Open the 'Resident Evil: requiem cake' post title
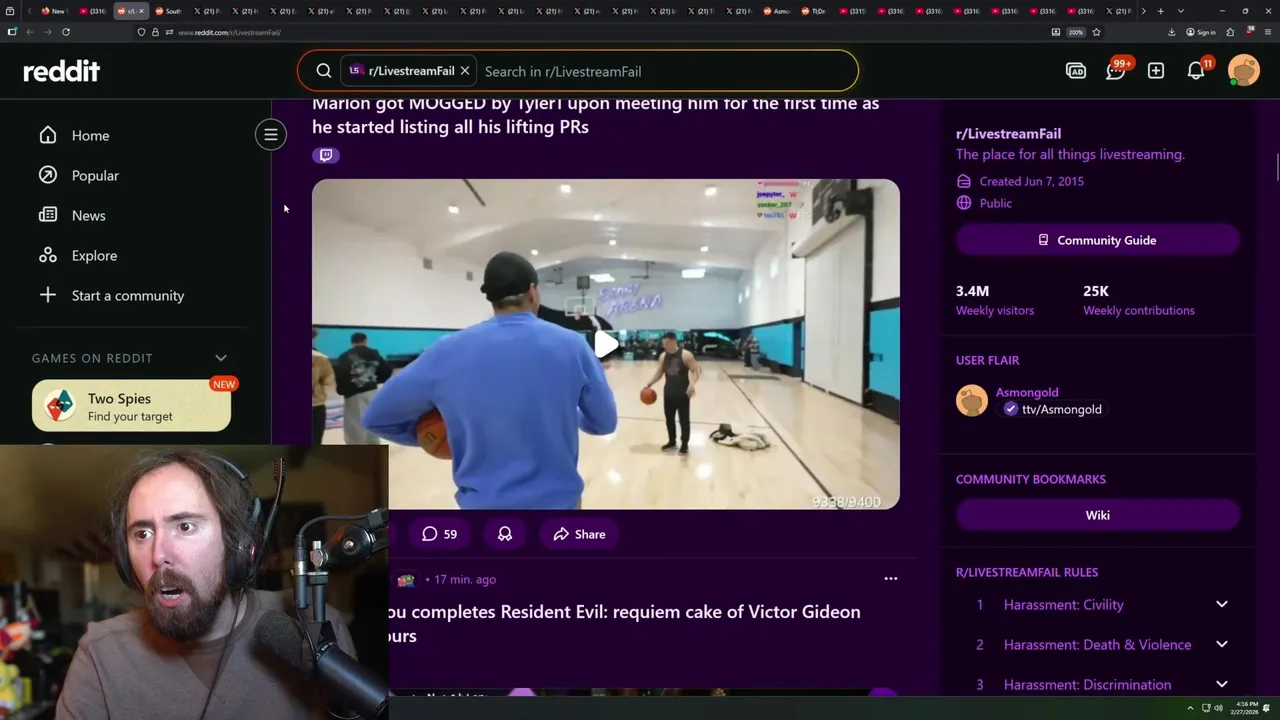The height and width of the screenshot is (720, 1280). point(626,623)
